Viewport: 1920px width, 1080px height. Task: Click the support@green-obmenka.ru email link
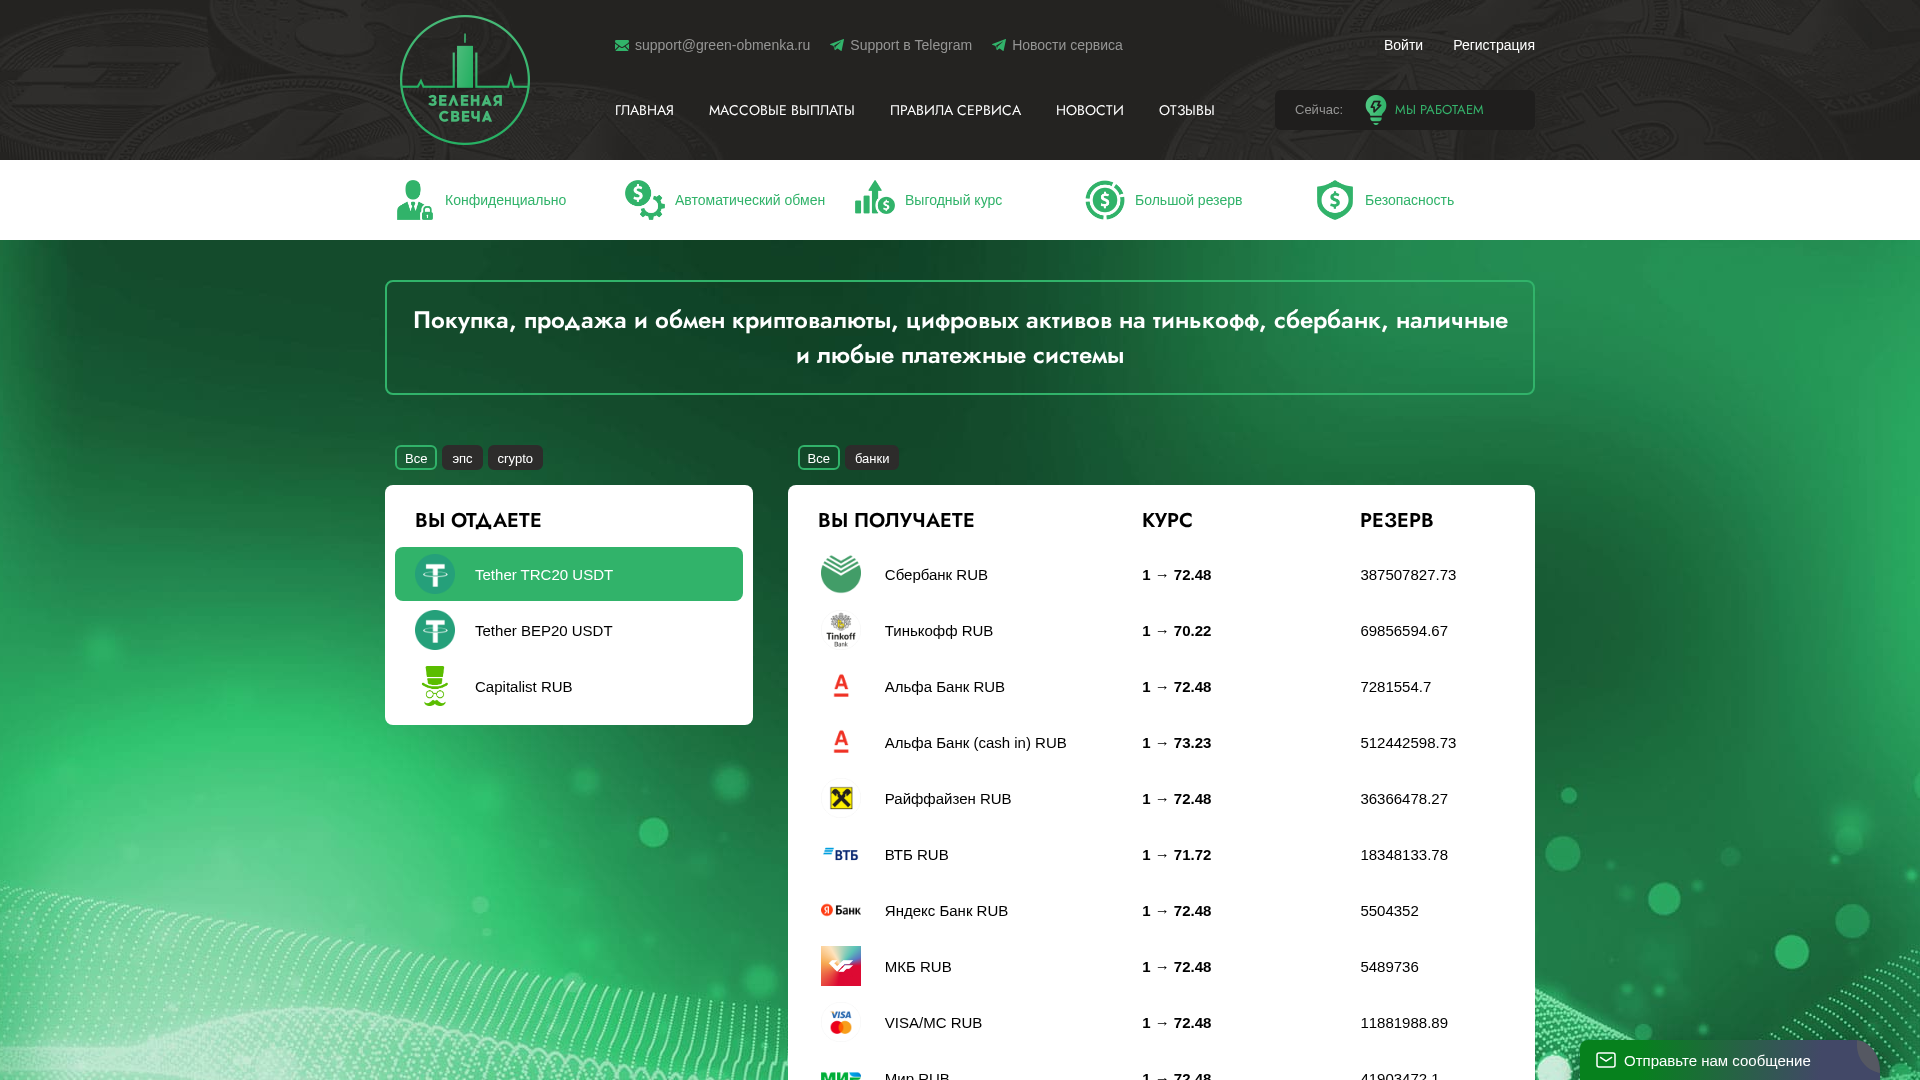[722, 45]
